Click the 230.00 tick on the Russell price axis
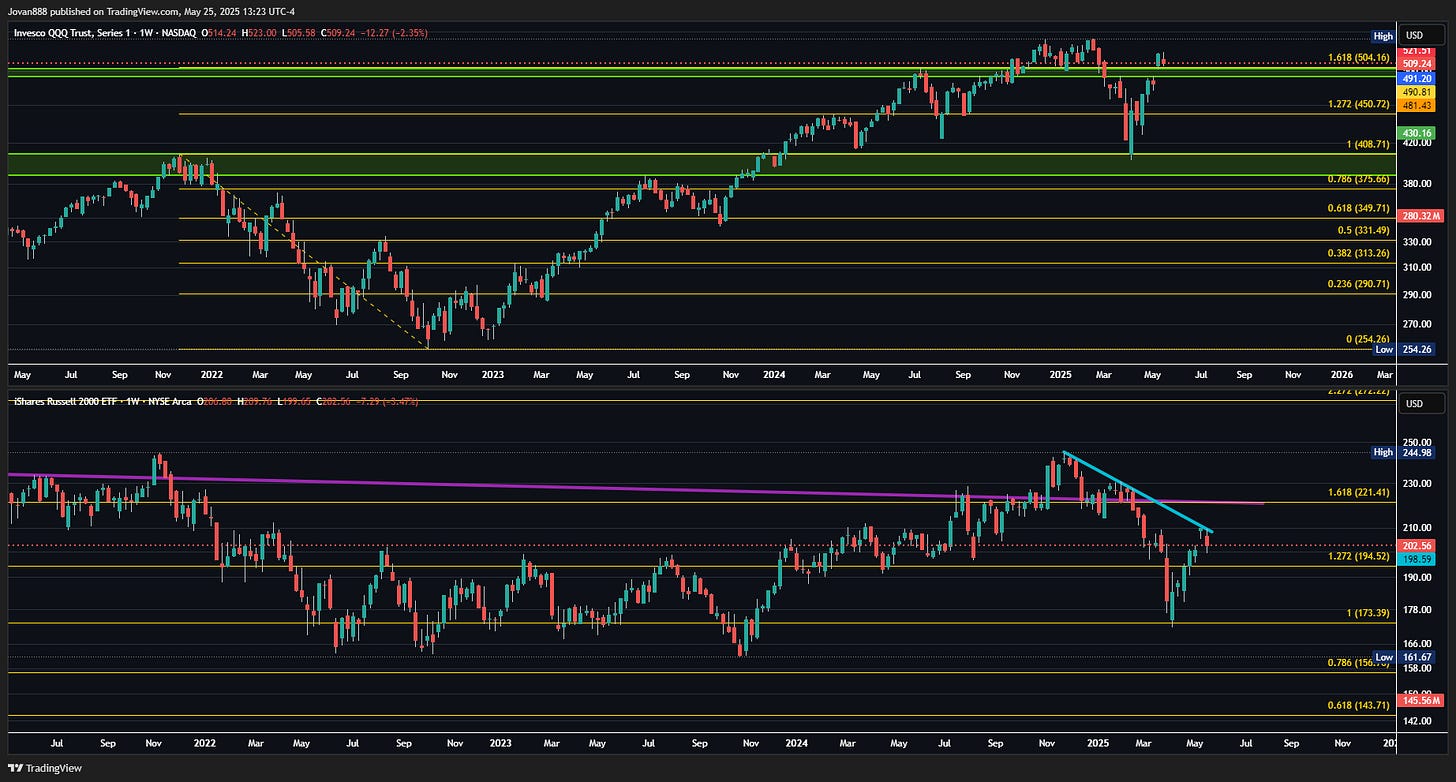 point(1418,484)
